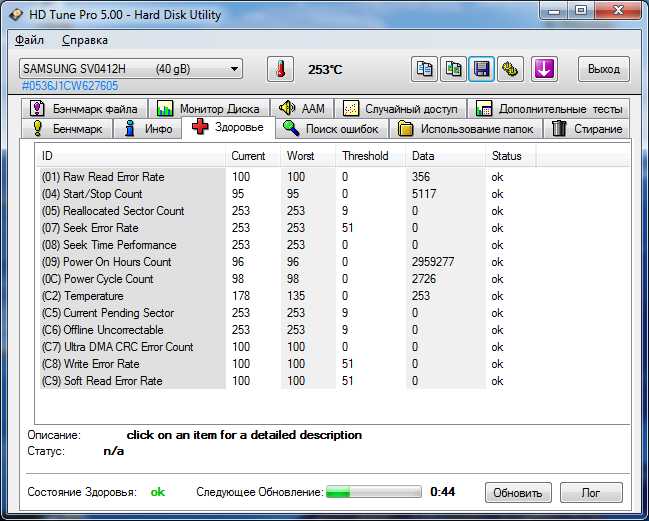Viewport: 649px width, 521px height.
Task: Click the save floppy disk icon
Action: (481, 69)
